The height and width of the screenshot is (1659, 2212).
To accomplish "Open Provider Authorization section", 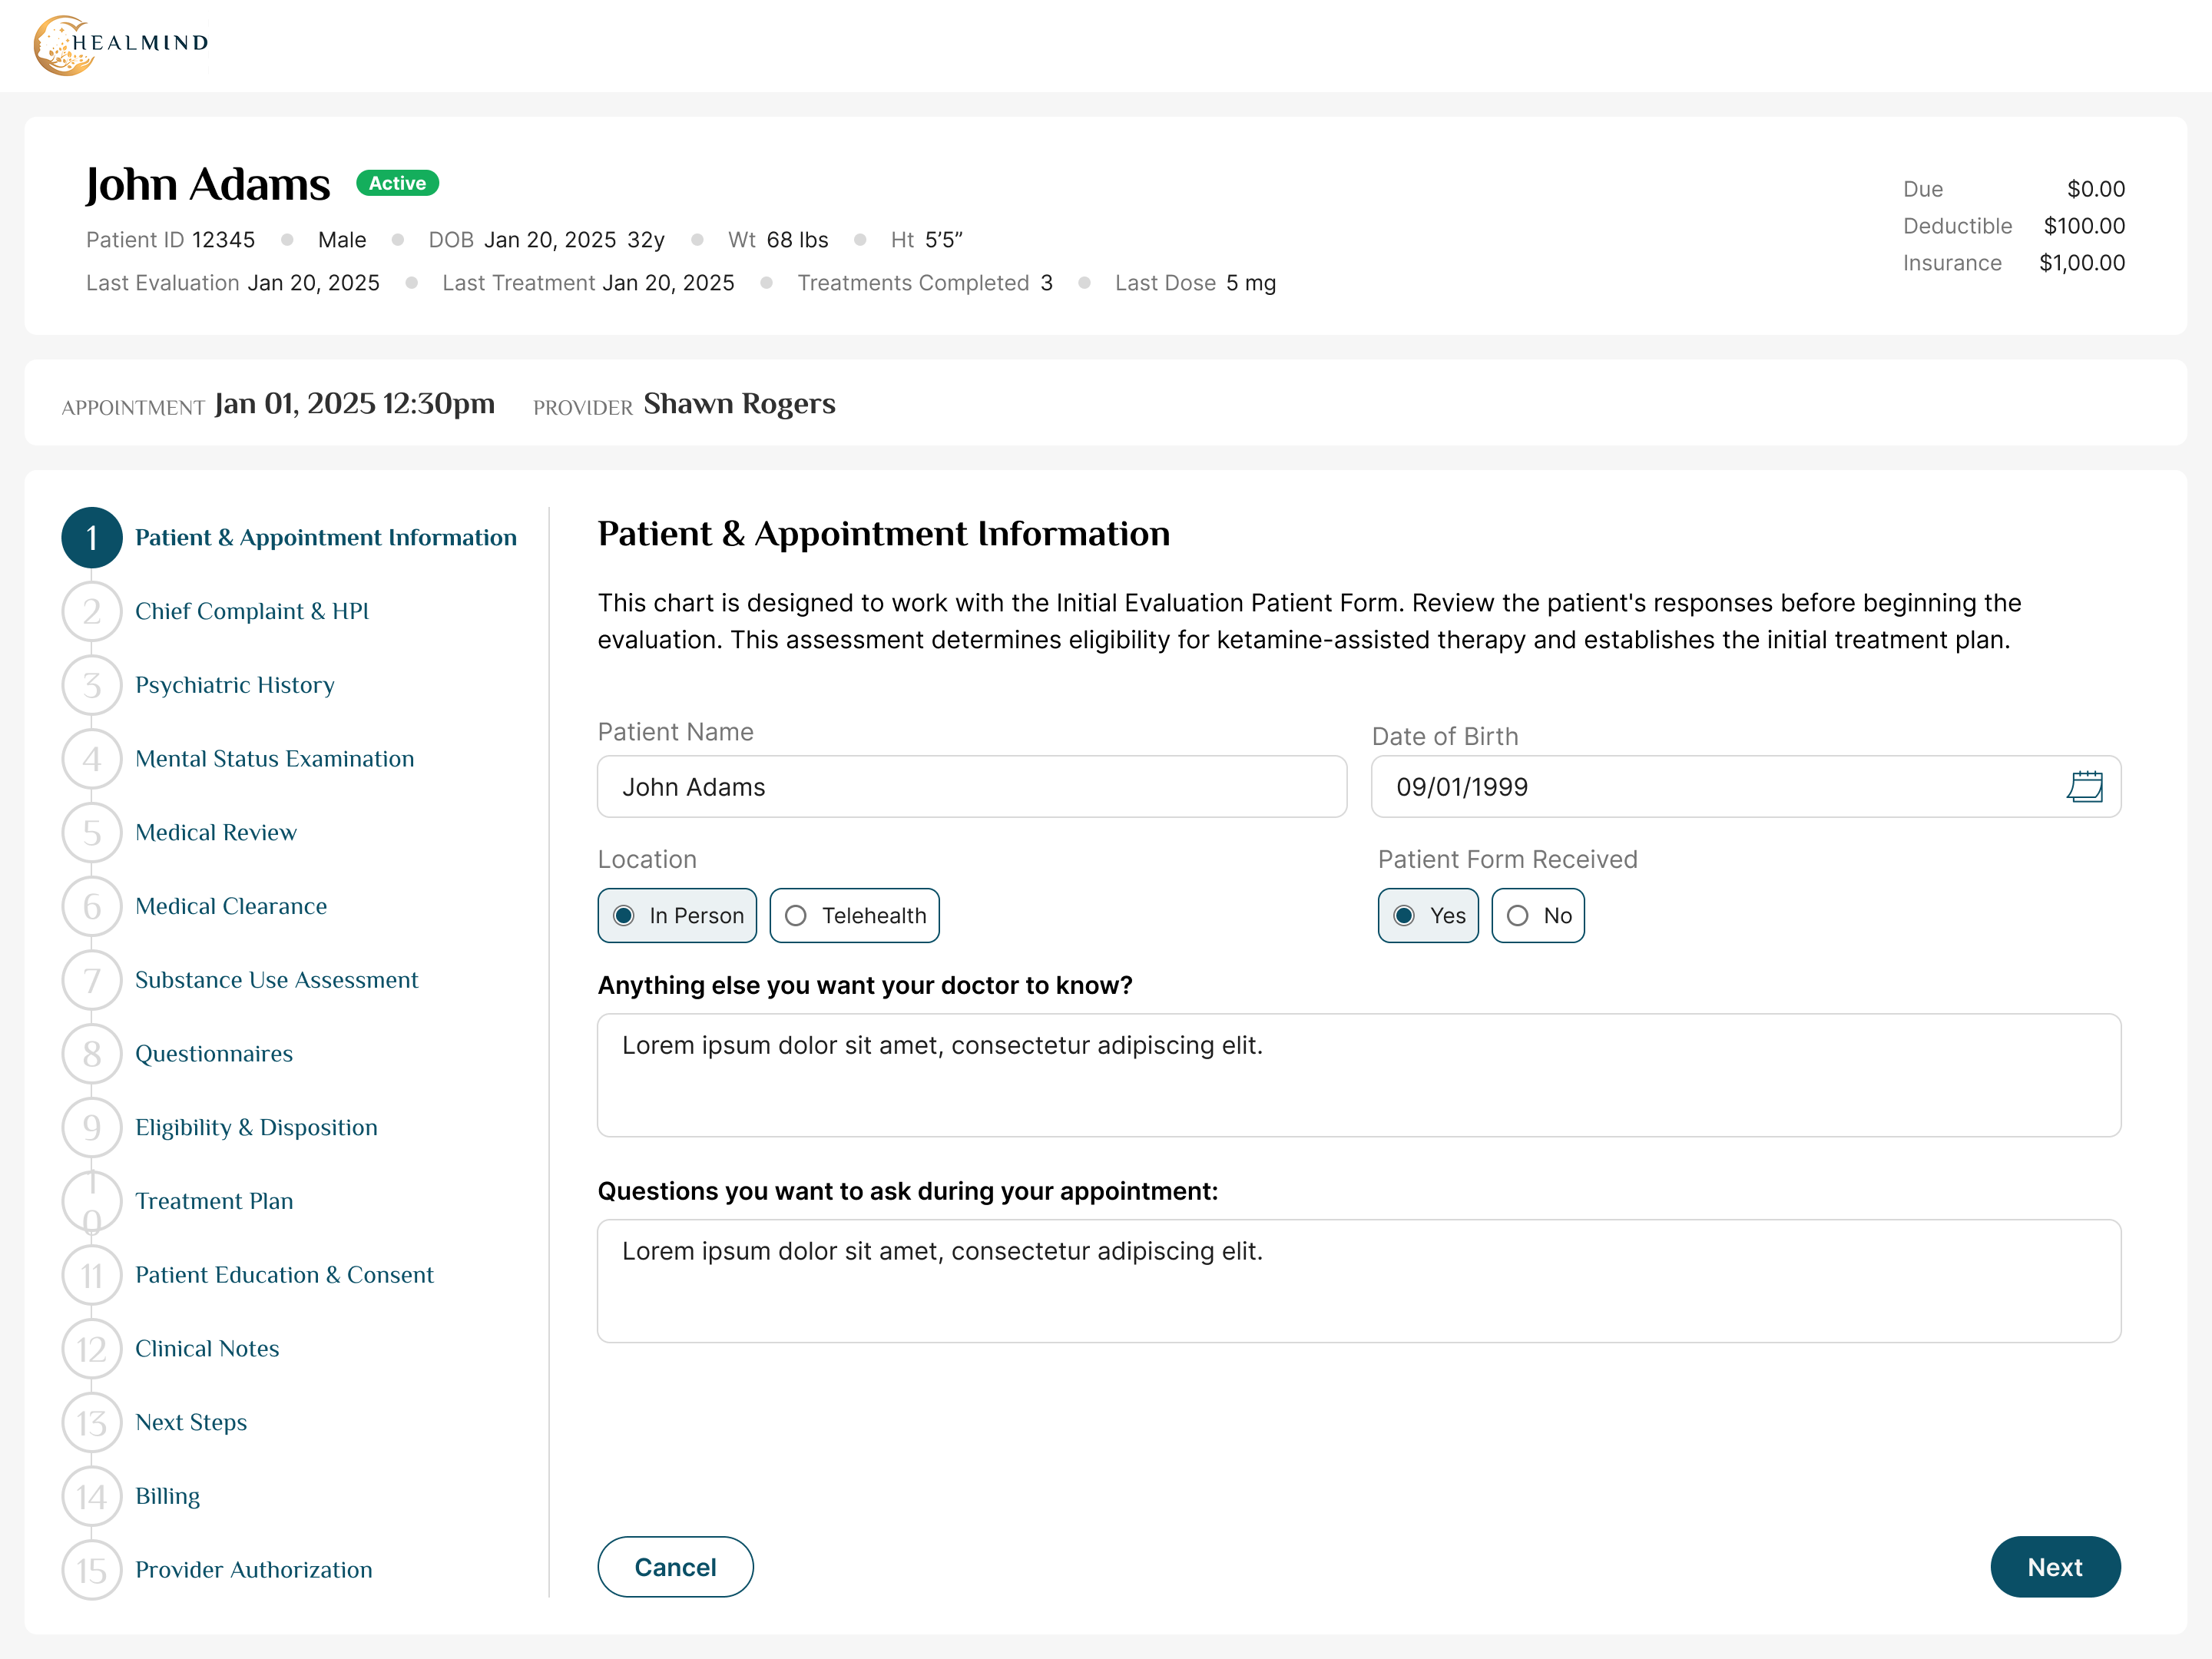I will point(254,1570).
